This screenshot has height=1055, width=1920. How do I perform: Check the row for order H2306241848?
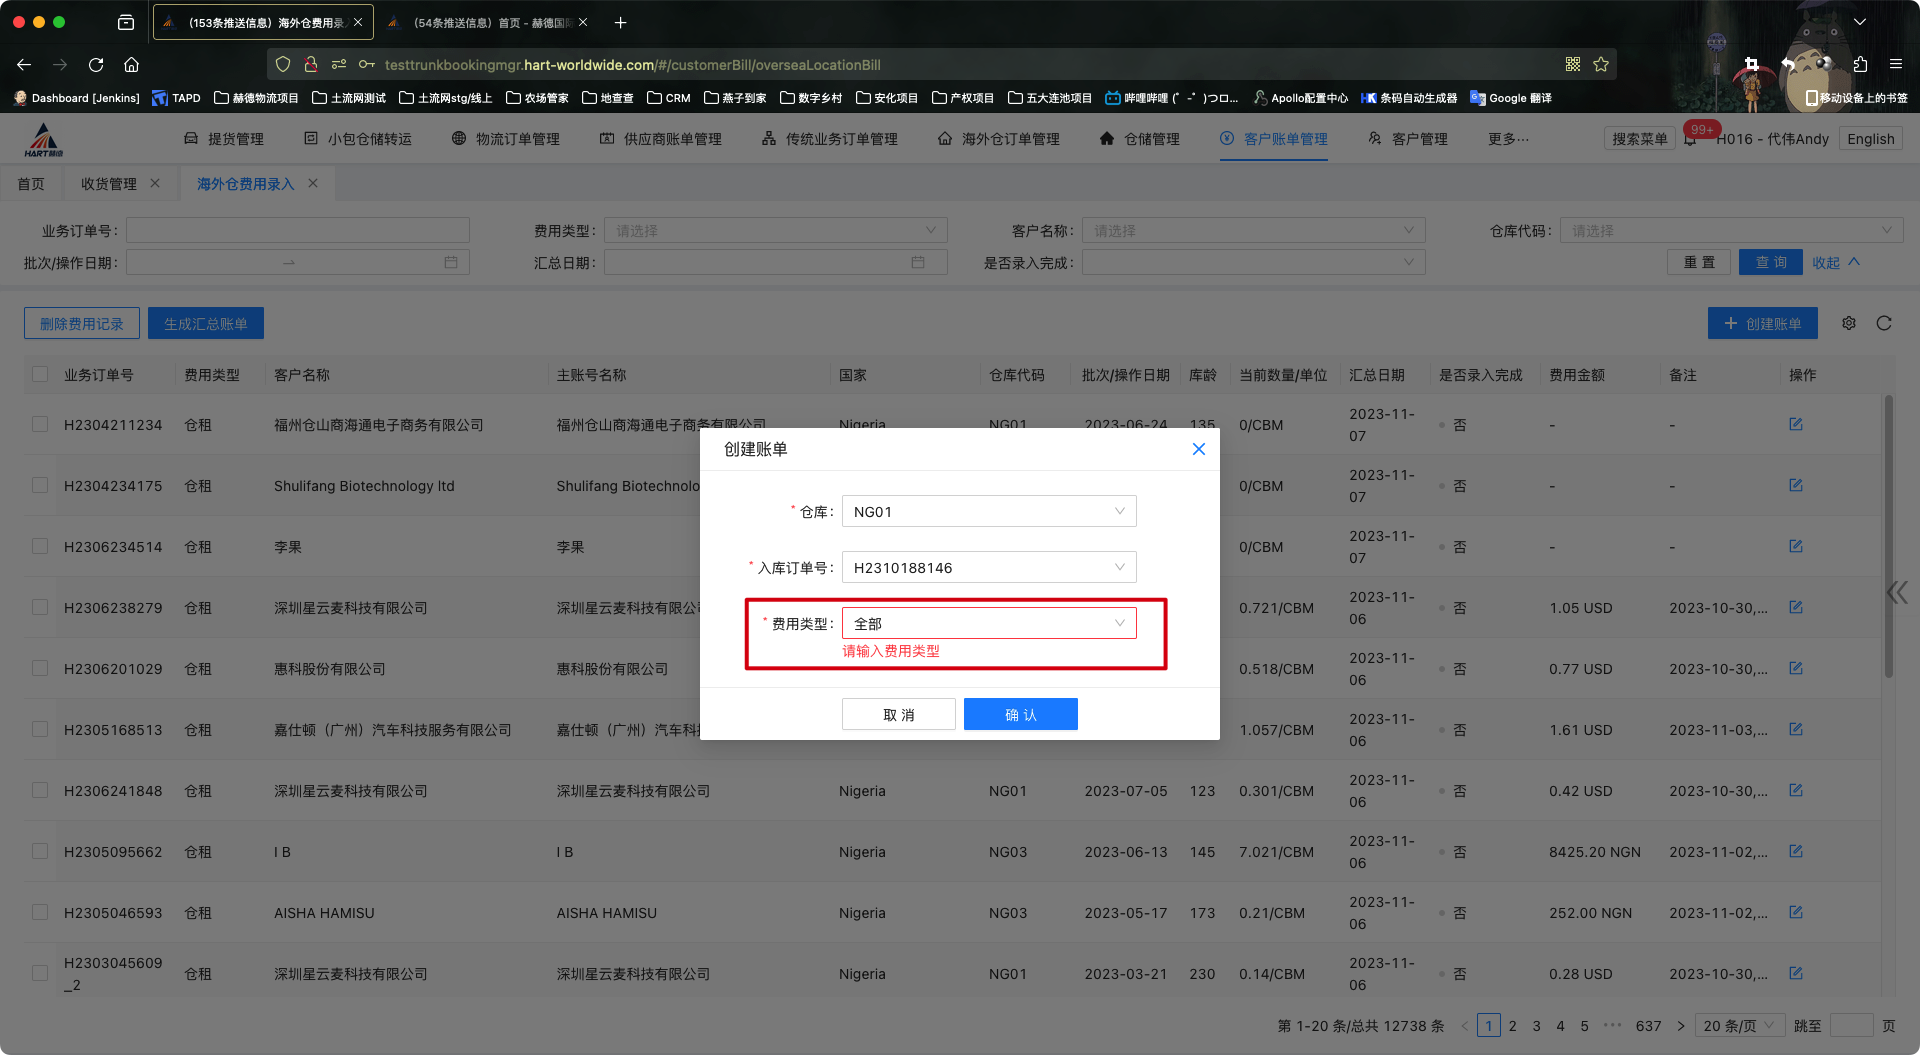(x=40, y=790)
